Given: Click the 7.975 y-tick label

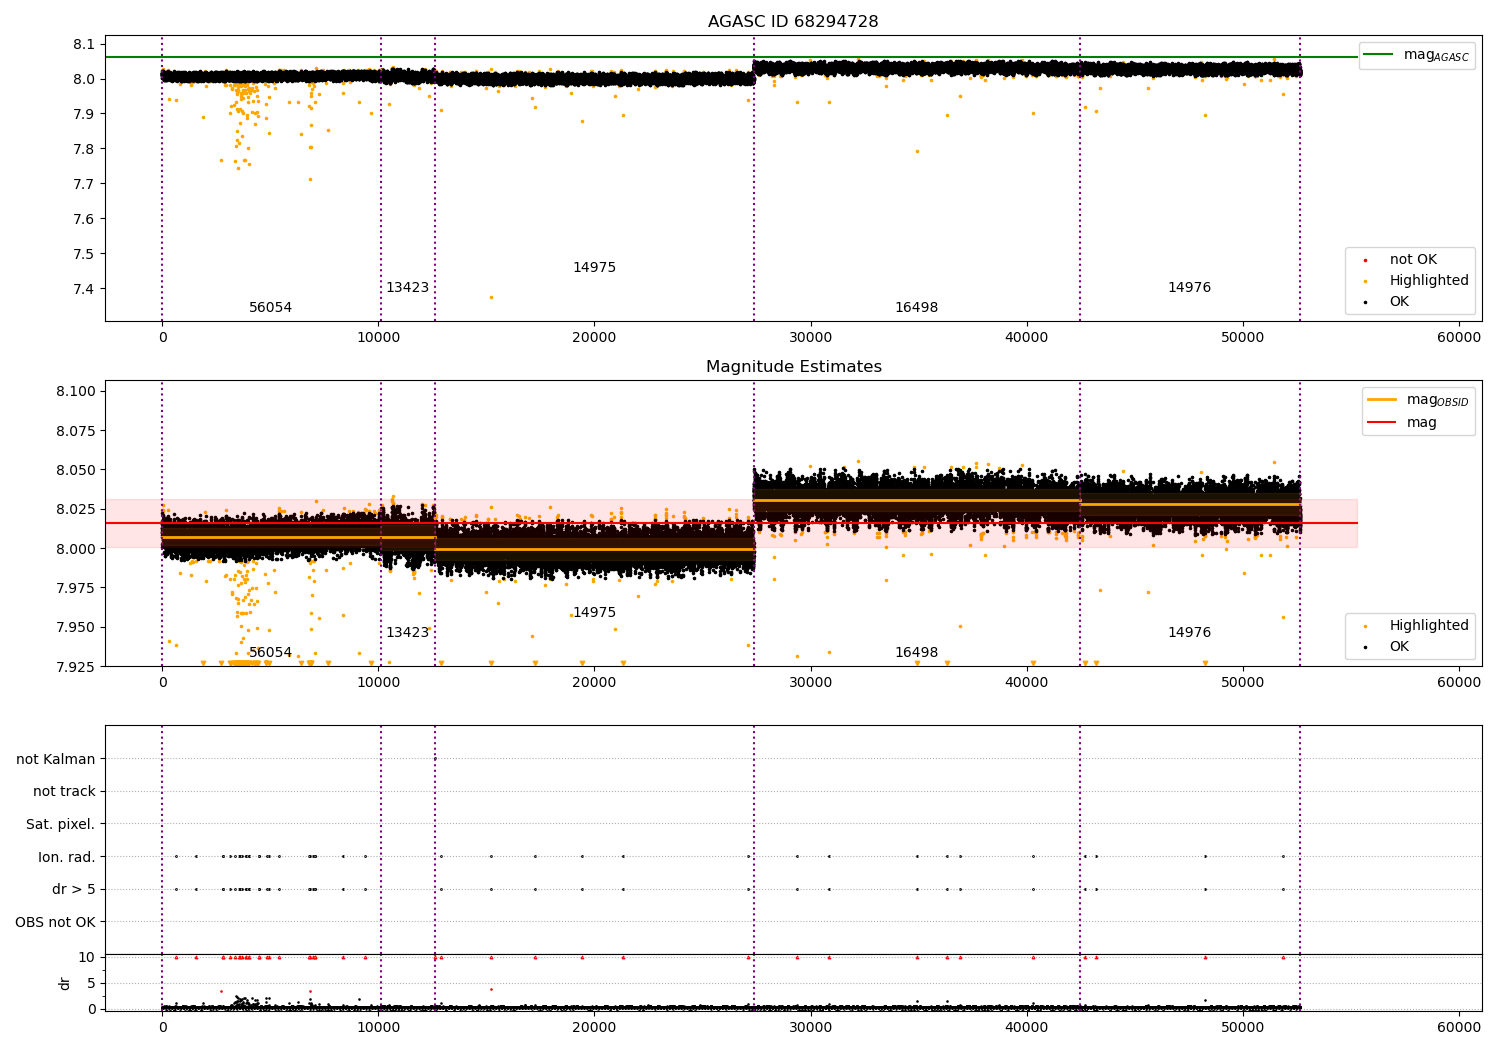Looking at the screenshot, I should click(x=75, y=588).
